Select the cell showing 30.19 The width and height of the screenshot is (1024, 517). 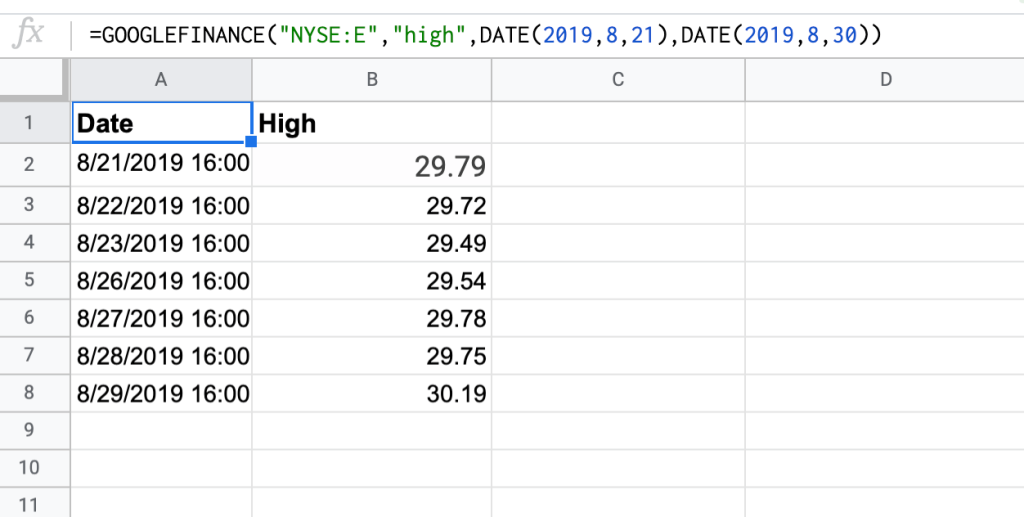(x=371, y=394)
